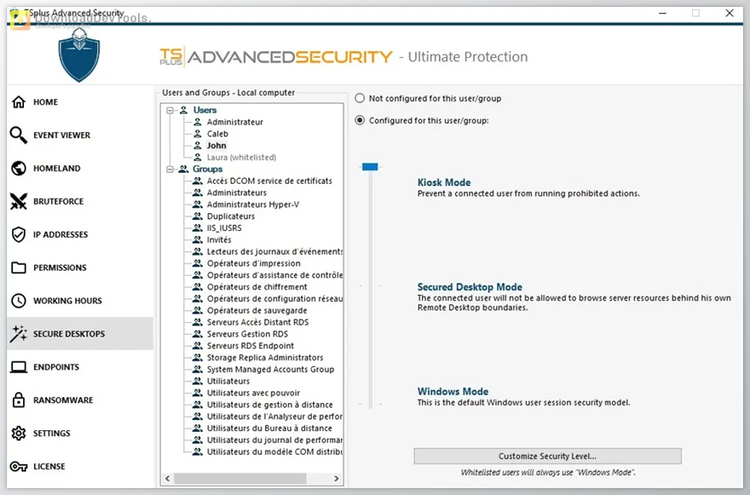Click the License key icon

click(19, 466)
